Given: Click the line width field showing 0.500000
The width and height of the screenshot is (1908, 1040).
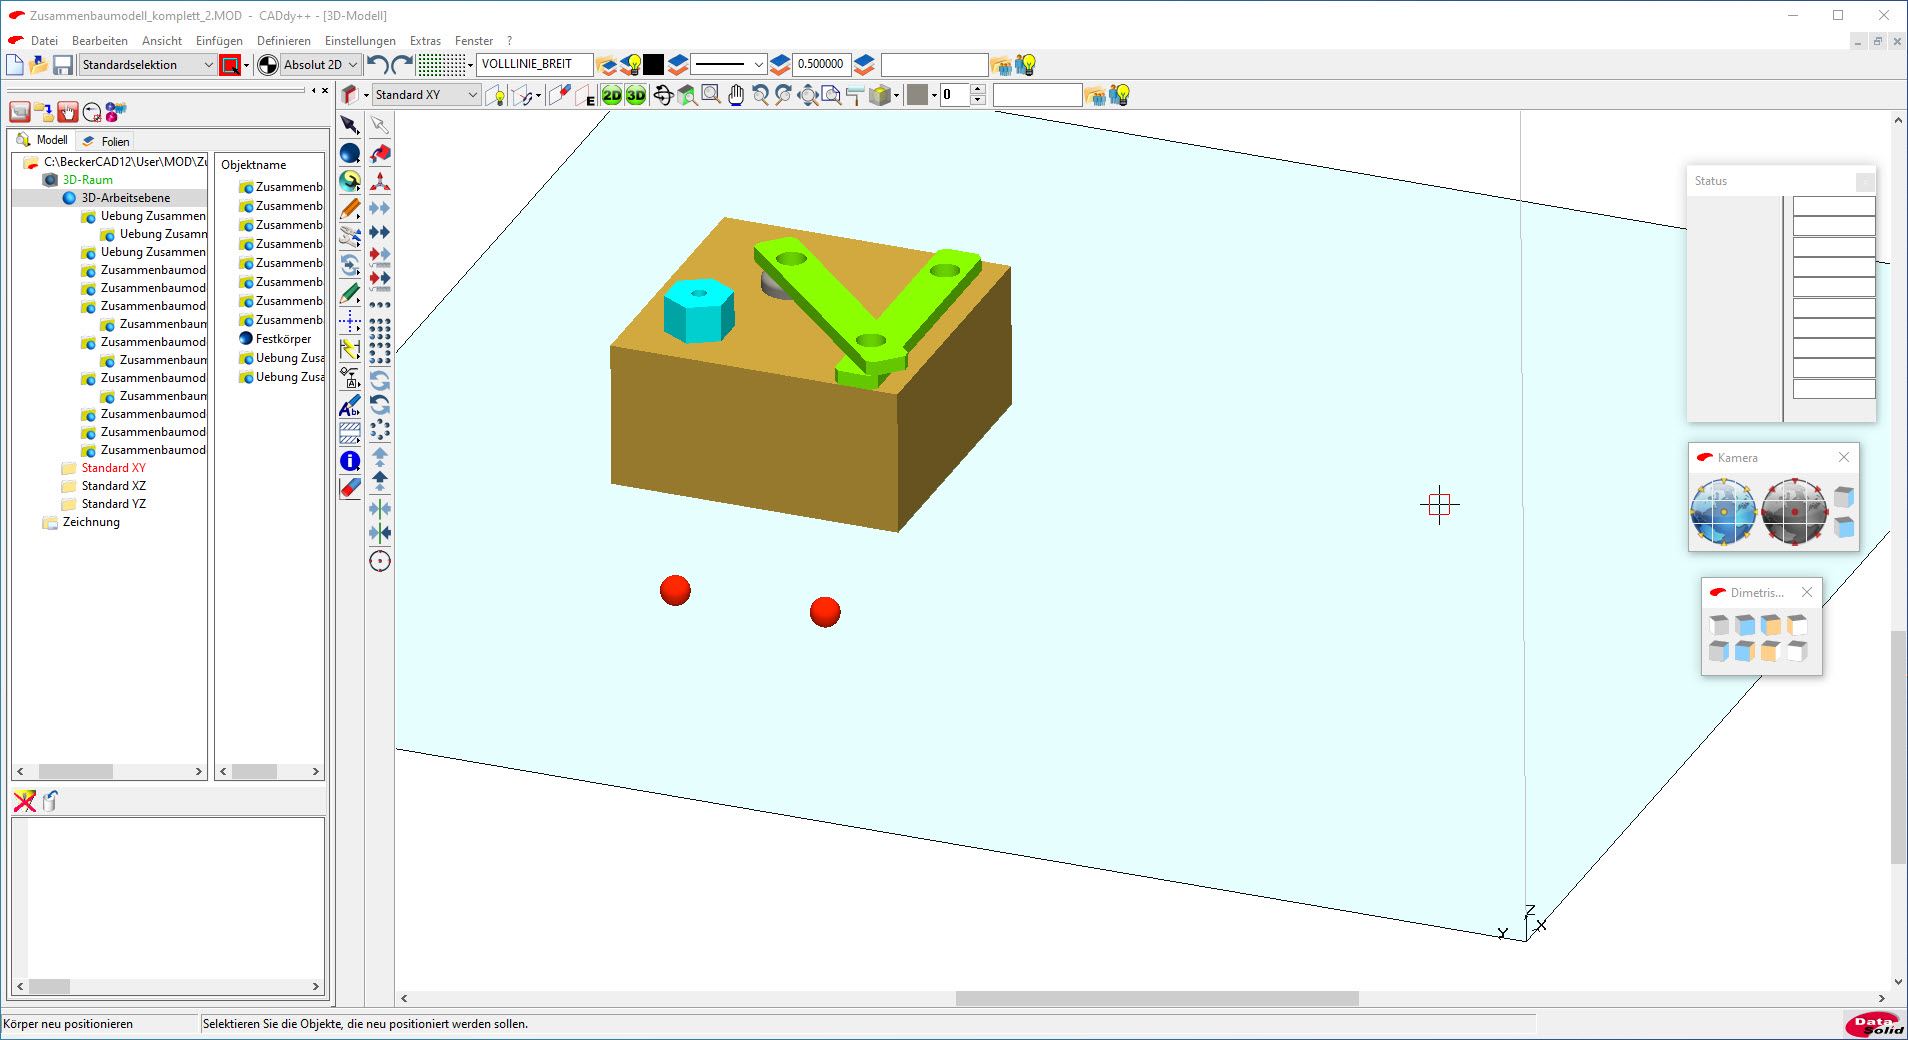Looking at the screenshot, I should point(820,65).
